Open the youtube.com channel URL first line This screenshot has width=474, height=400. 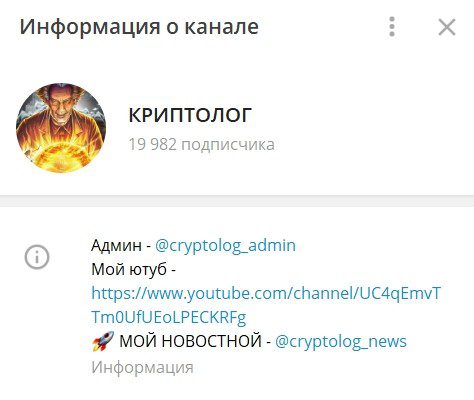coord(266,294)
